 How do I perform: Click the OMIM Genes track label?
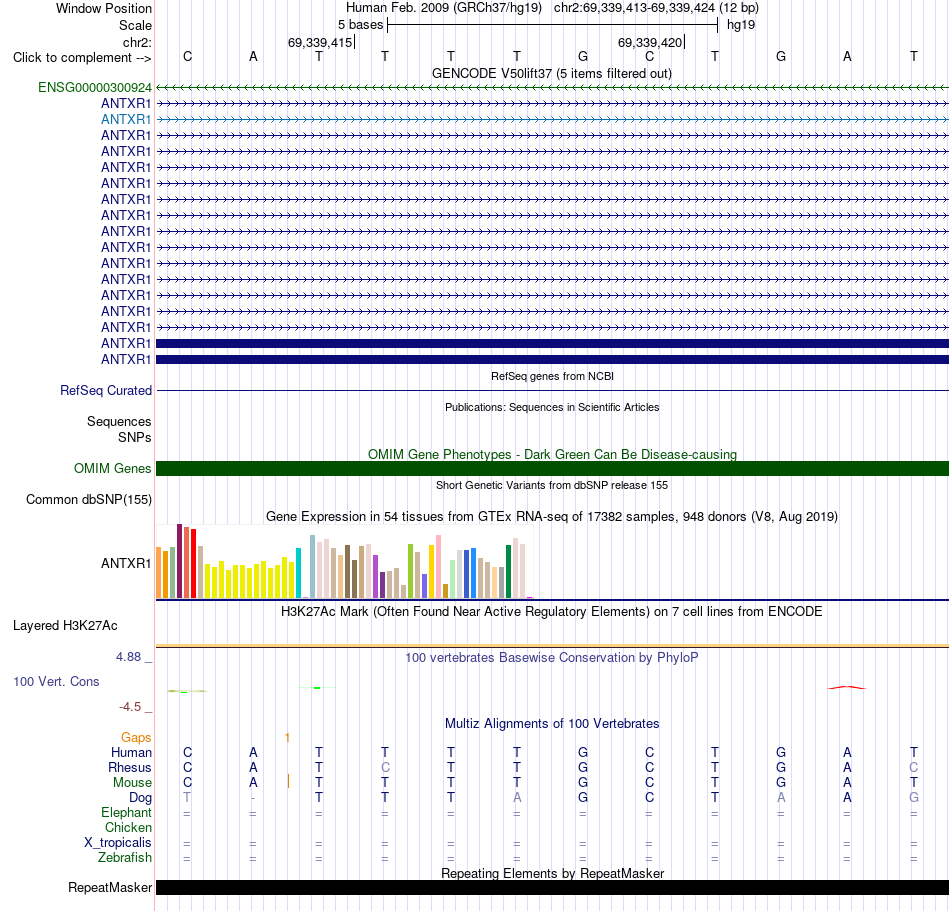112,468
